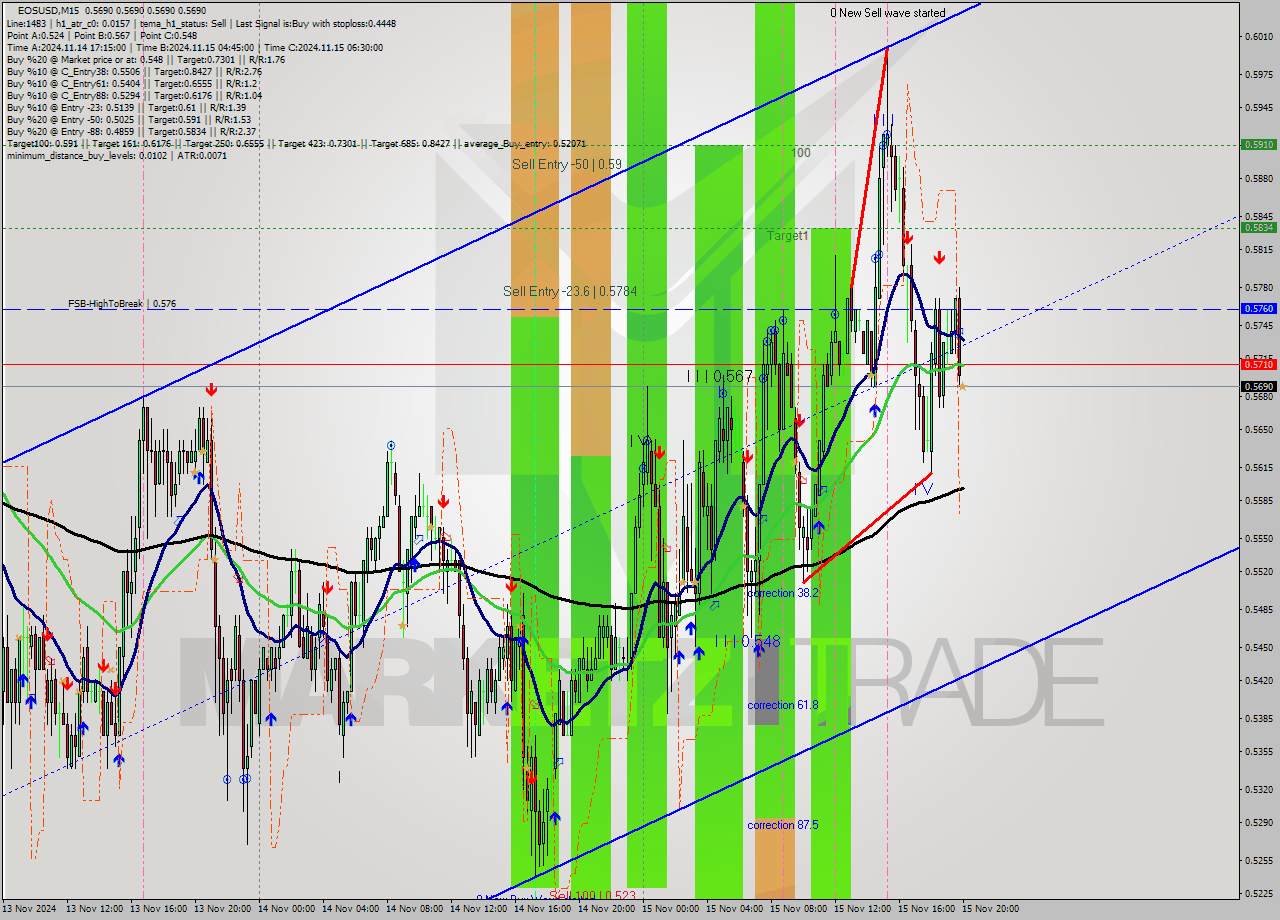Click the 0.5225 price axis value
The width and height of the screenshot is (1280, 920).
[1259, 894]
